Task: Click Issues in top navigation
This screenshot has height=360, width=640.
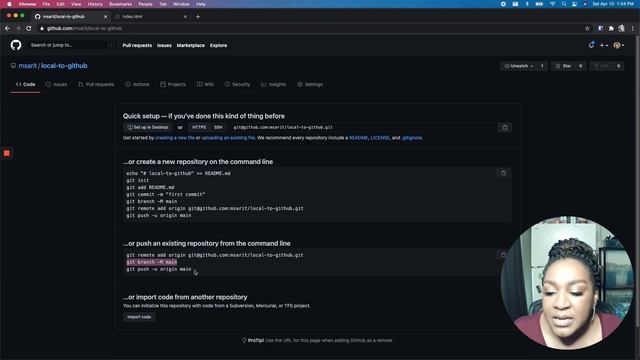Action: pos(164,45)
